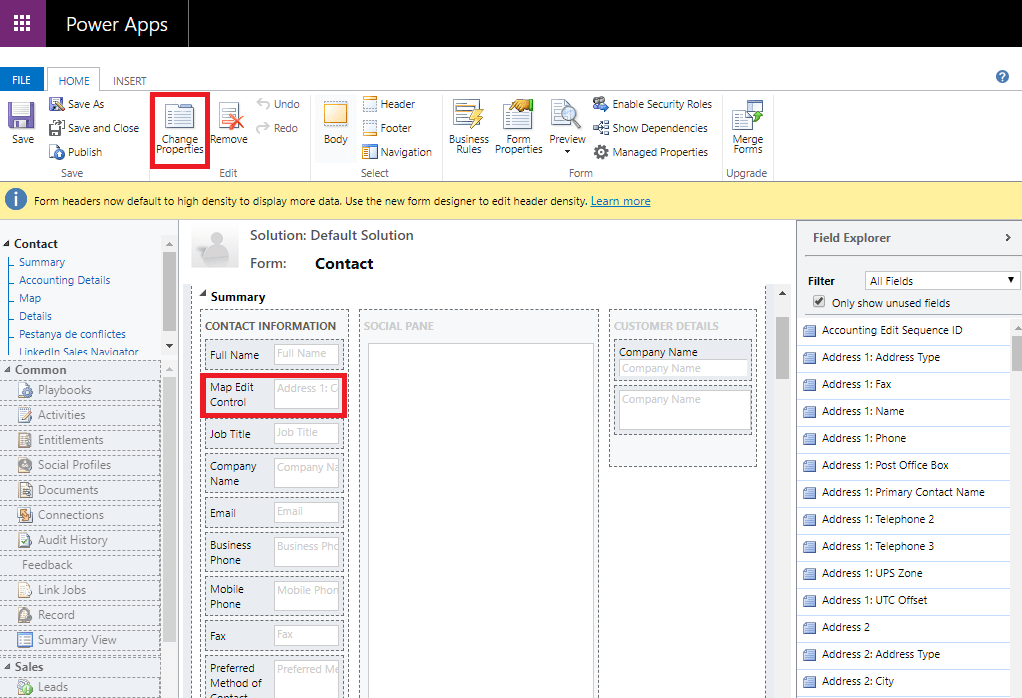Pick Address 1: UPS Zone field

(903, 574)
